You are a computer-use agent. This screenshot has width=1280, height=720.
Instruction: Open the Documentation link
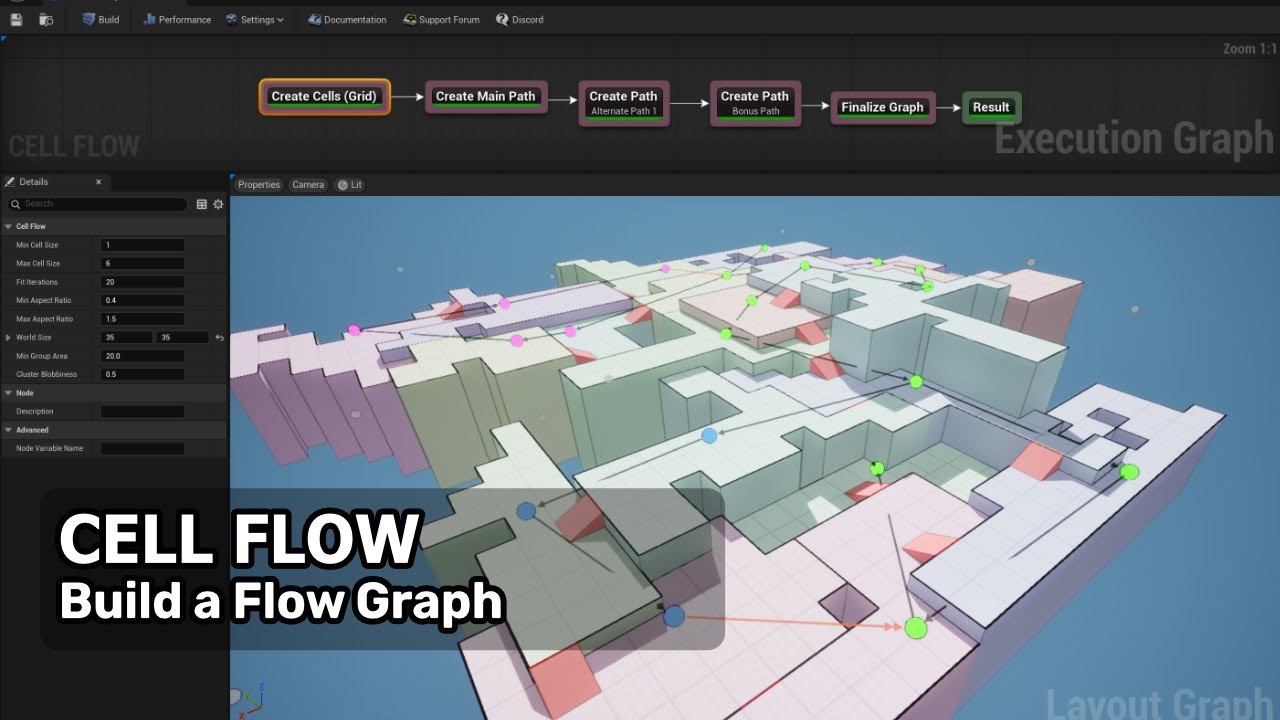pos(347,19)
